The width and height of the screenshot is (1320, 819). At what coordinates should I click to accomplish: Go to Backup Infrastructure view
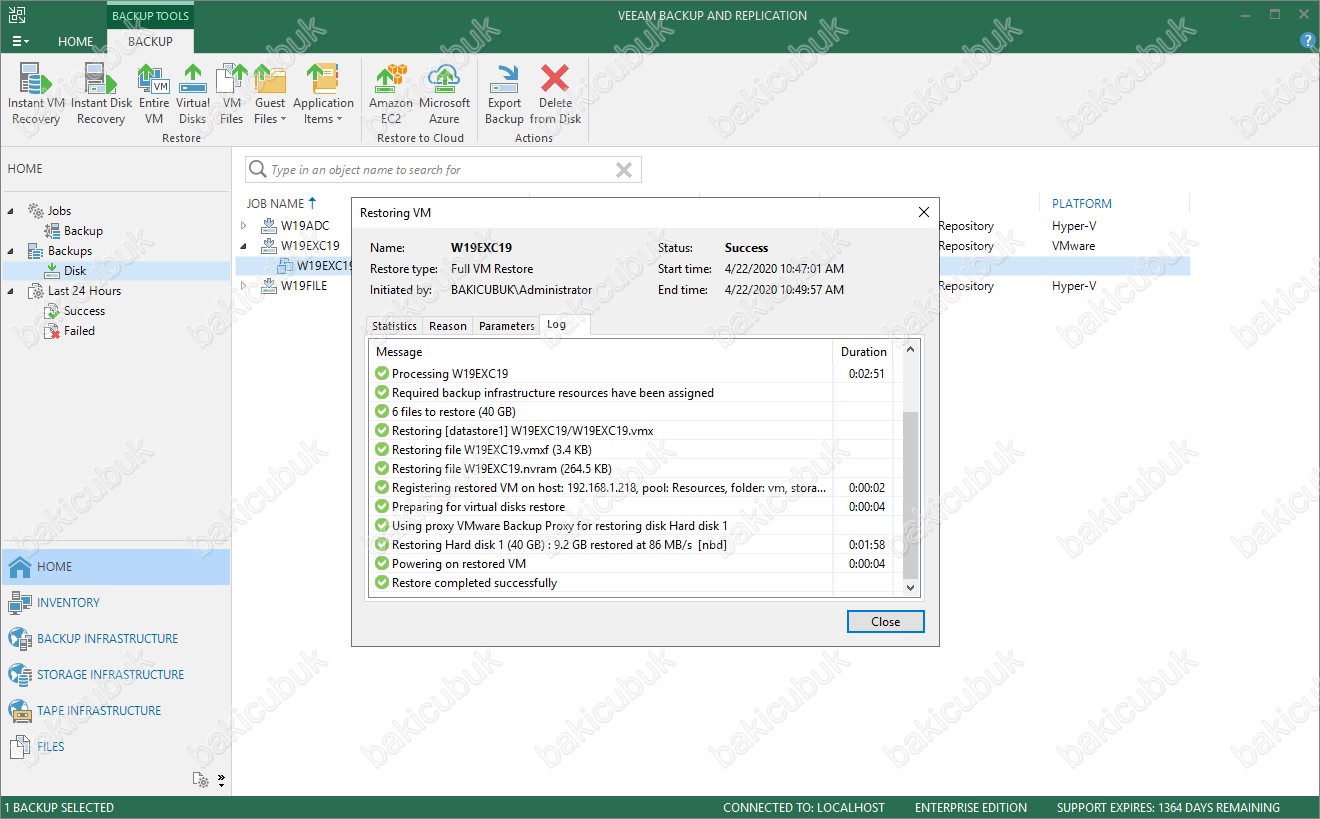[x=107, y=638]
